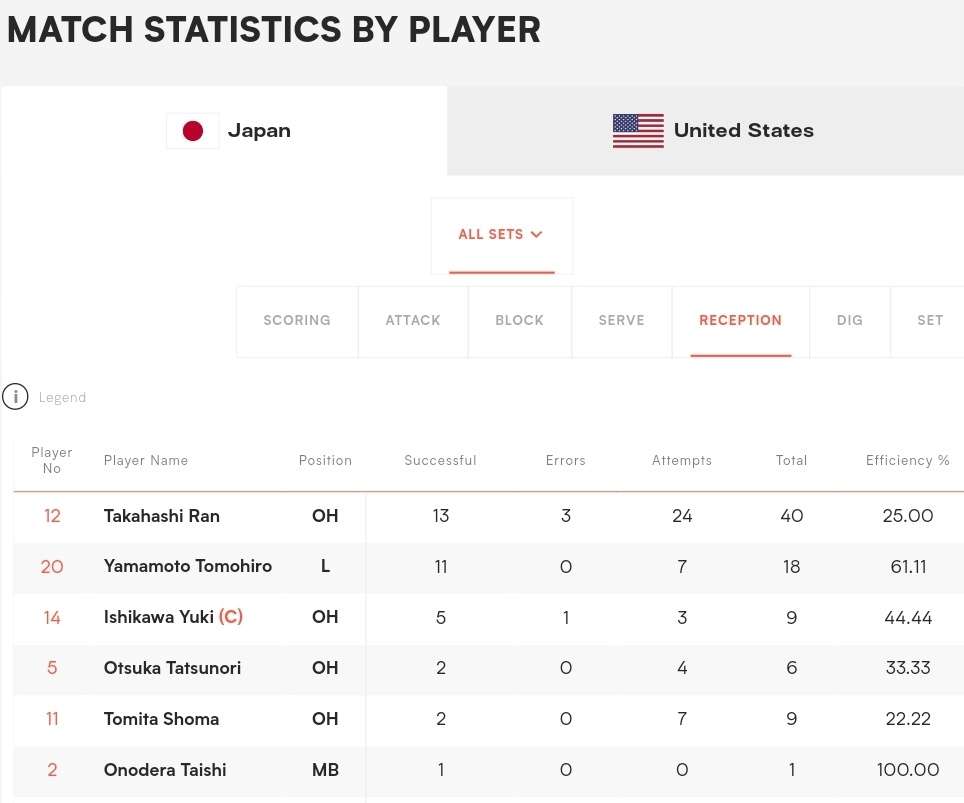
Task: Open Takahashi Ran player name
Action: pyautogui.click(x=162, y=516)
